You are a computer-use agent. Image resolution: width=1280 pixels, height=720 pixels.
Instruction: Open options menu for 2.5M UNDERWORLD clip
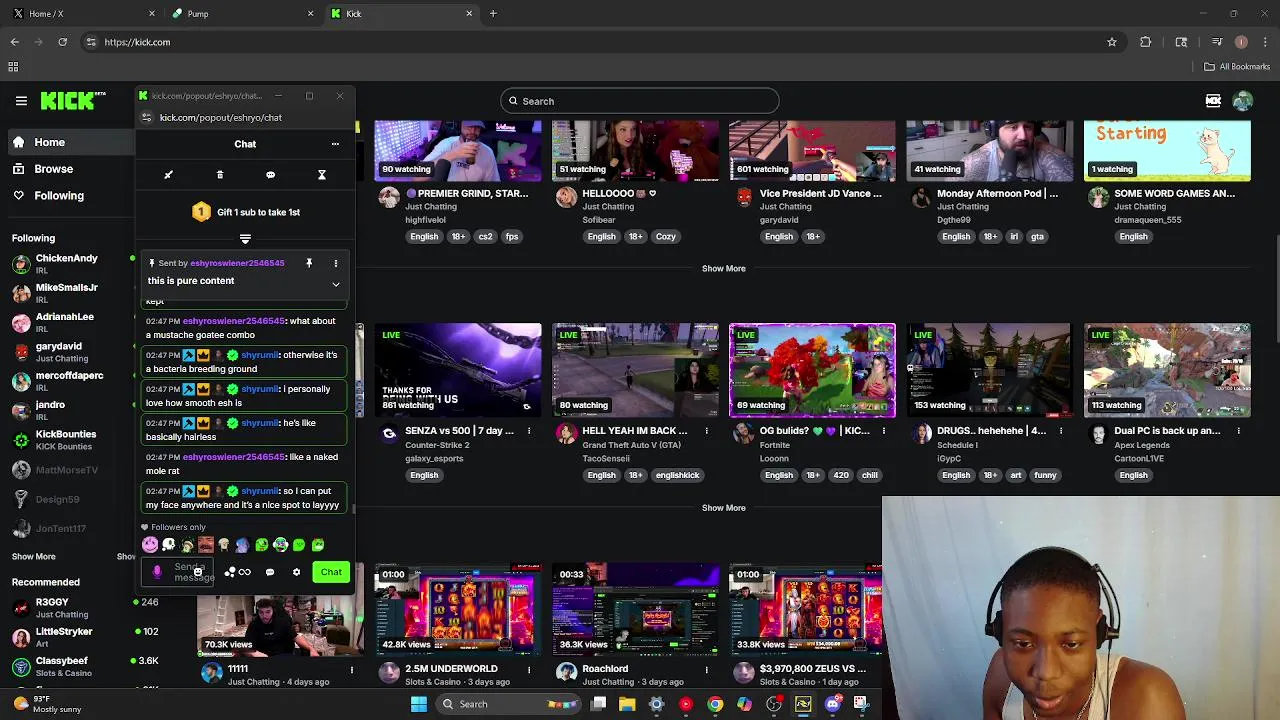coord(529,669)
